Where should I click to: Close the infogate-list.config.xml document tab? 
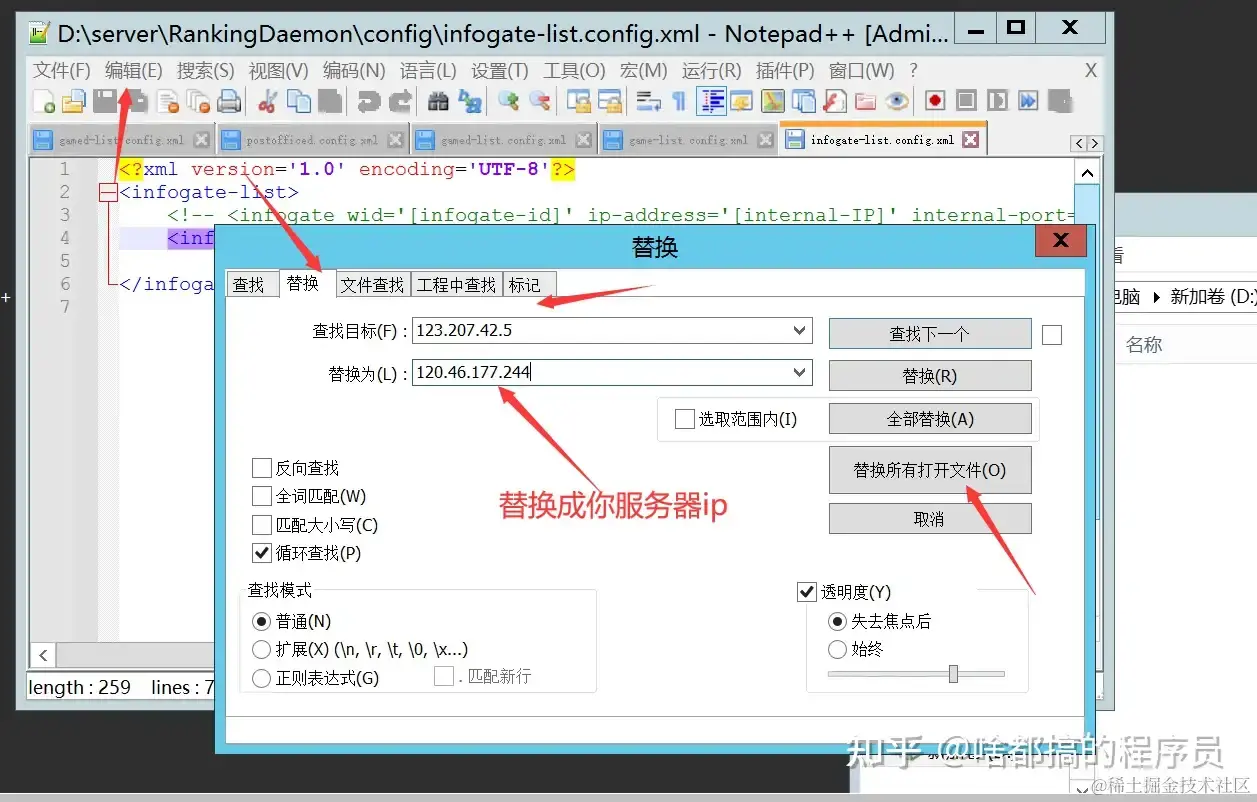(x=970, y=140)
